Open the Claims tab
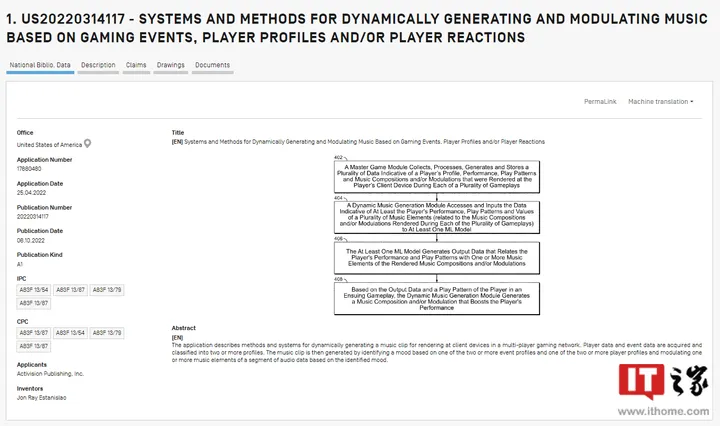 (x=136, y=66)
